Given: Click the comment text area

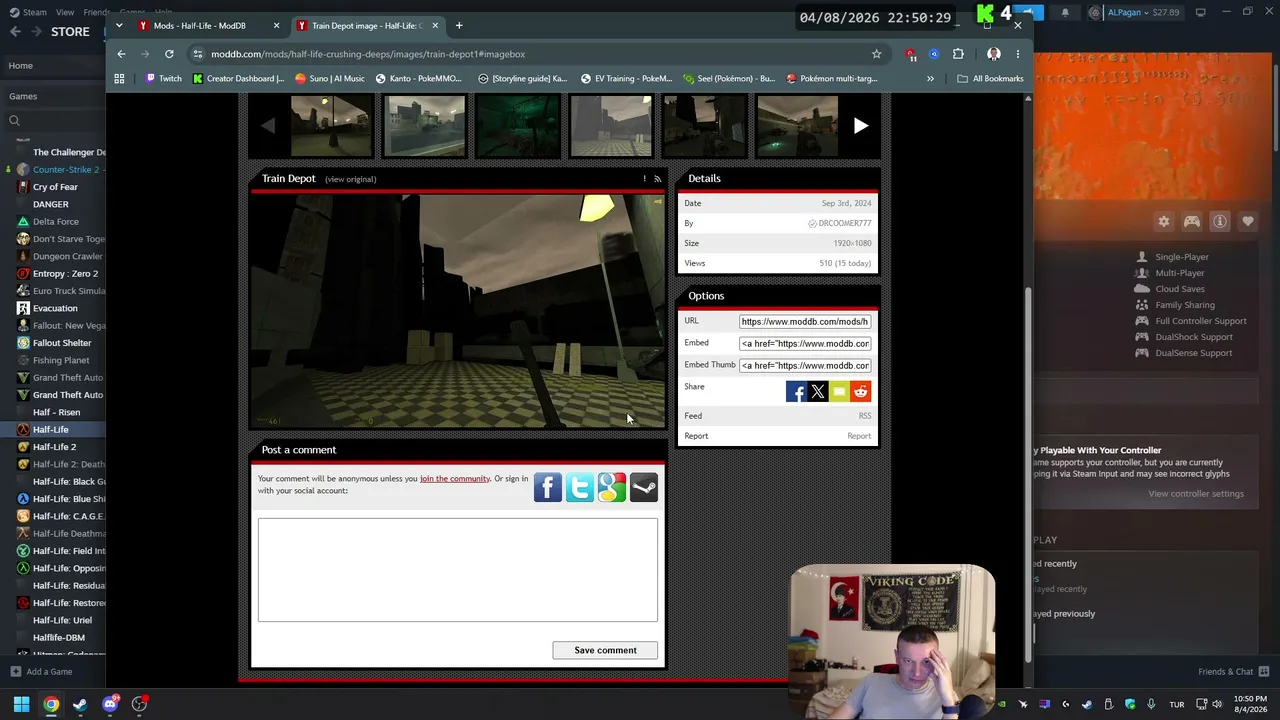Looking at the screenshot, I should point(458,570).
